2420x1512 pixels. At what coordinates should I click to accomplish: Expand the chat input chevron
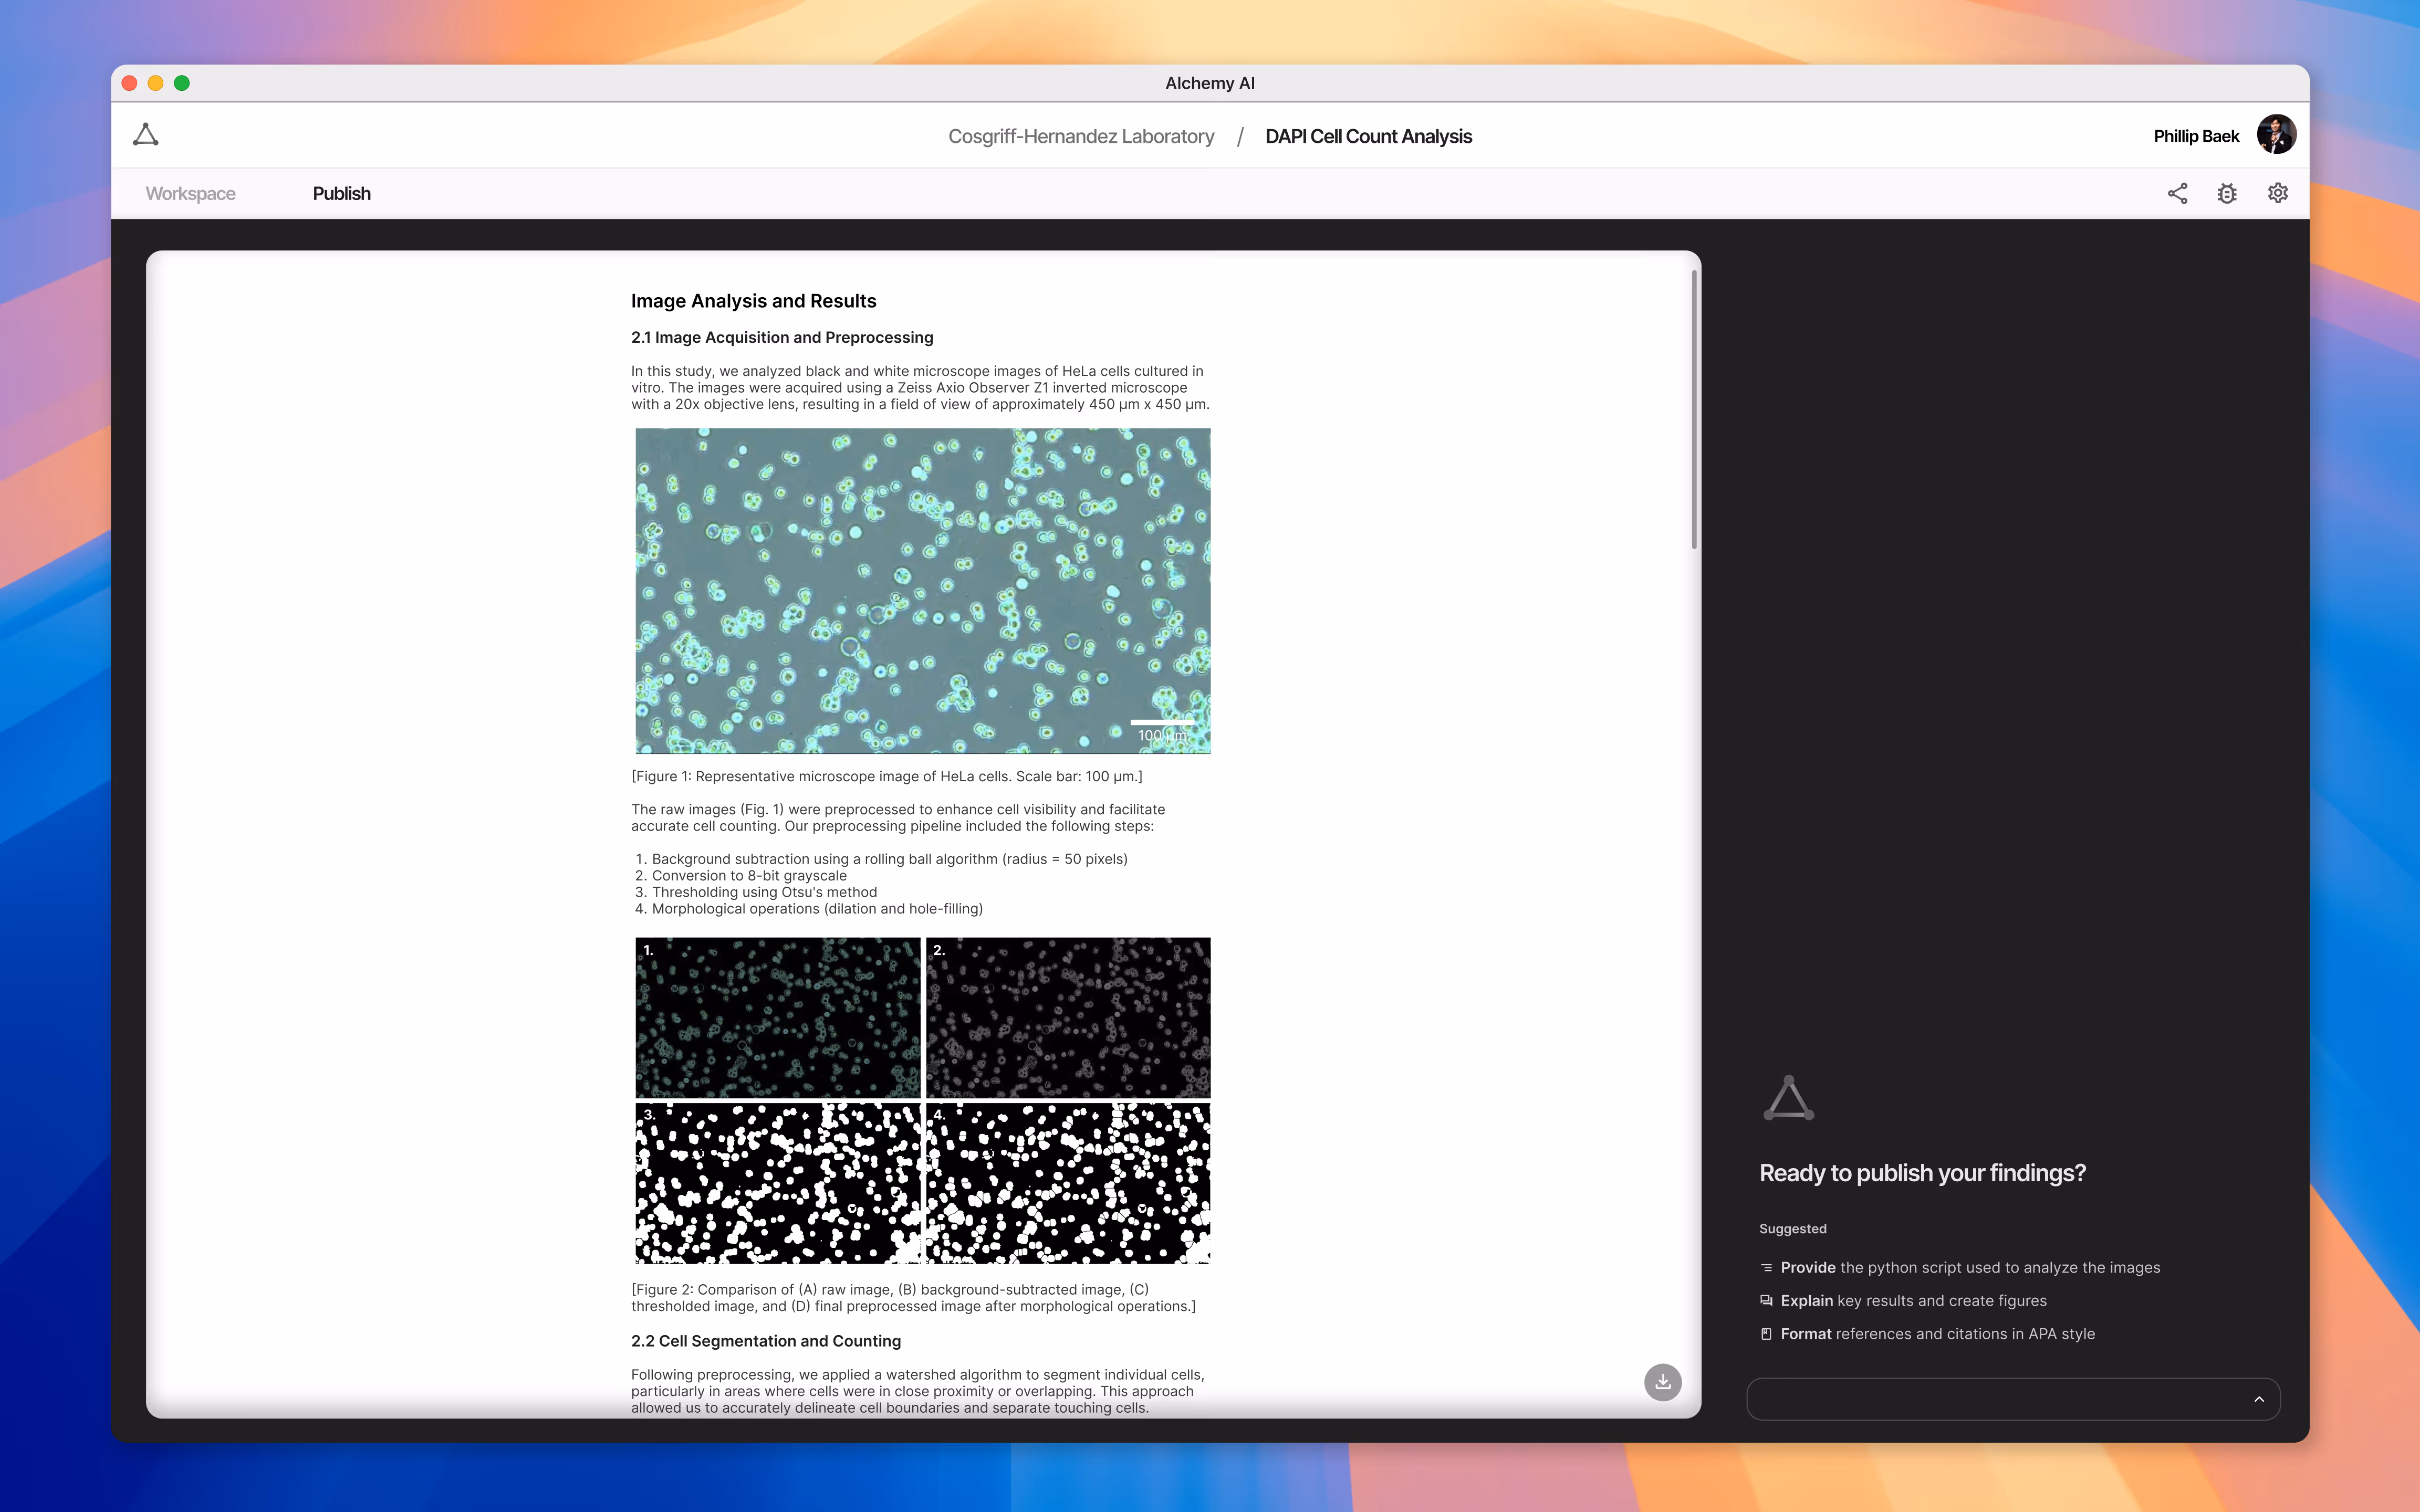pyautogui.click(x=2258, y=1399)
